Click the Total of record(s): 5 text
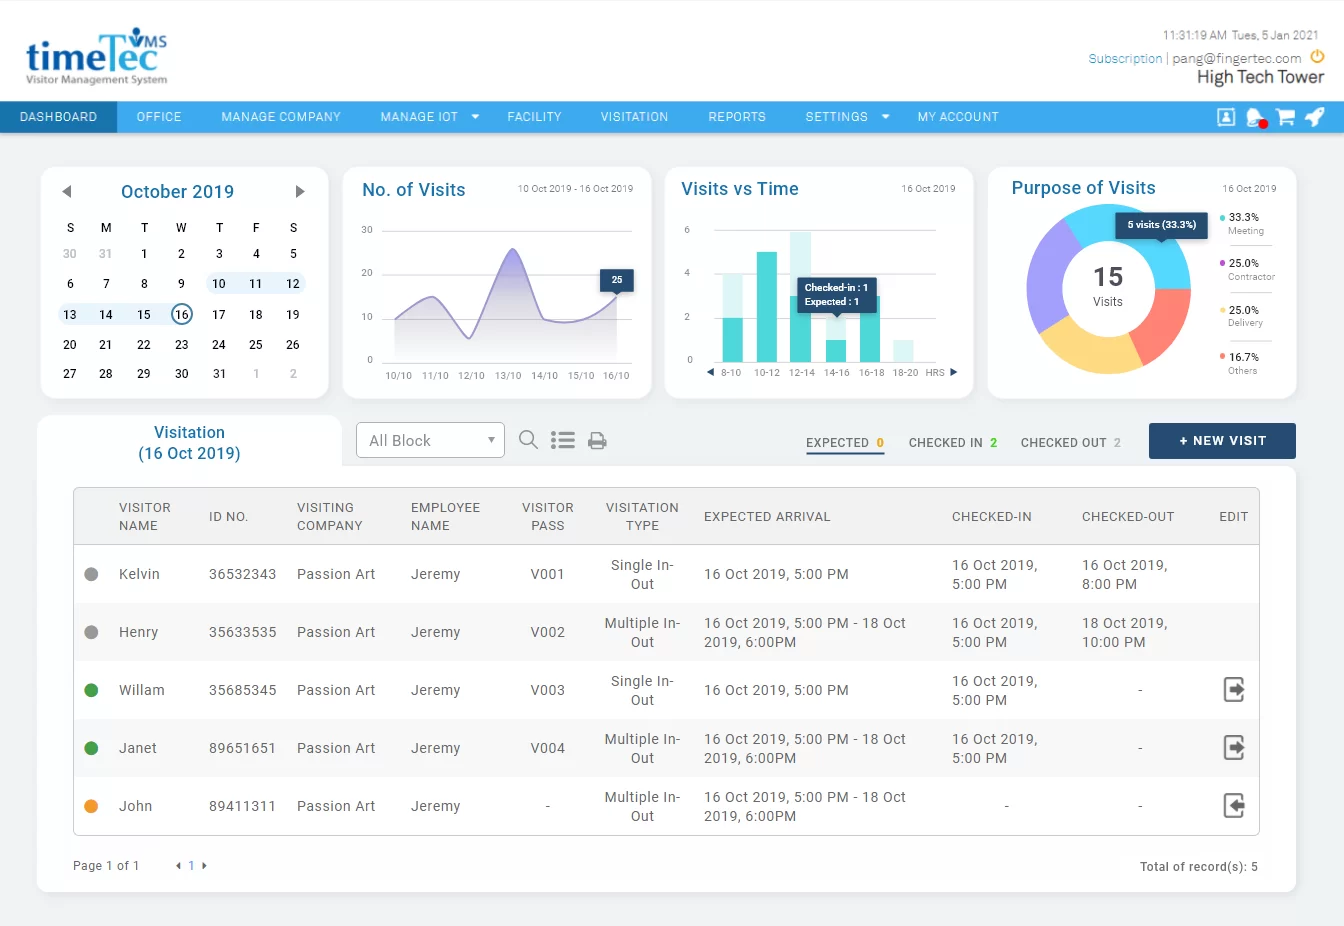Viewport: 1344px width, 926px height. click(1199, 867)
